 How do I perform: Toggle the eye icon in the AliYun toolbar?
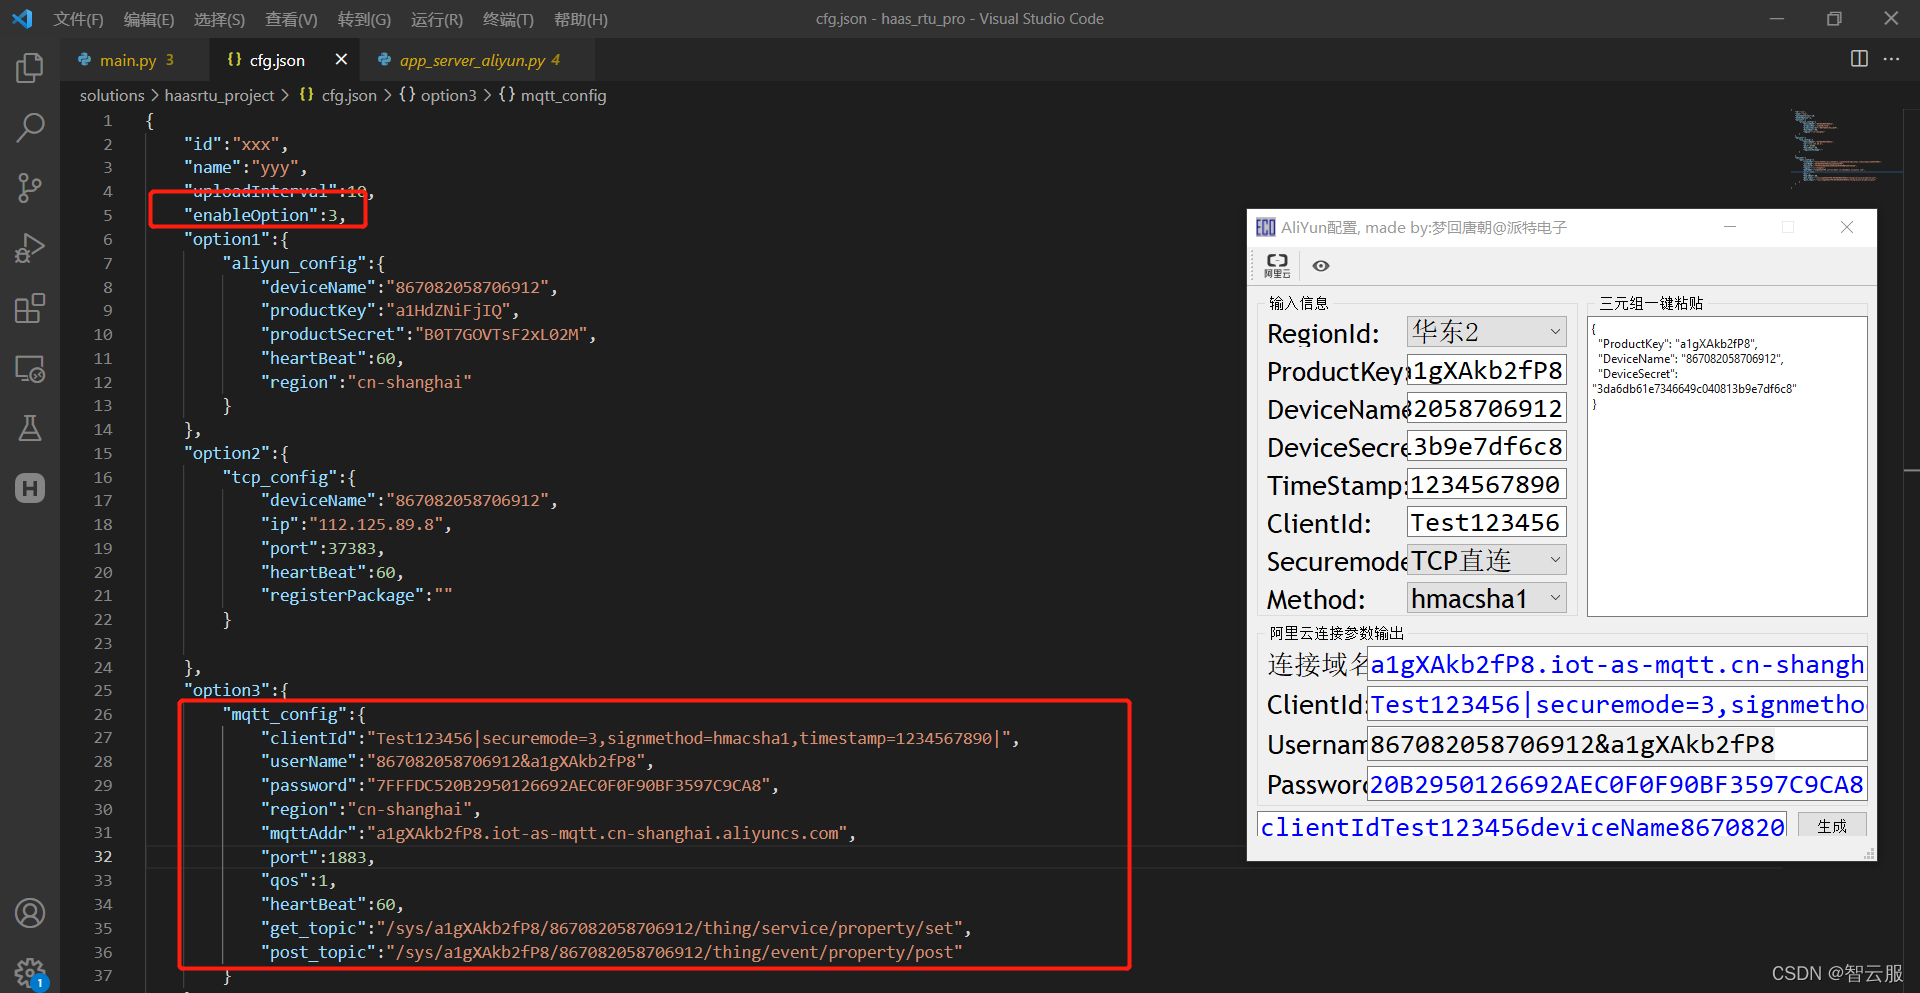[x=1321, y=266]
